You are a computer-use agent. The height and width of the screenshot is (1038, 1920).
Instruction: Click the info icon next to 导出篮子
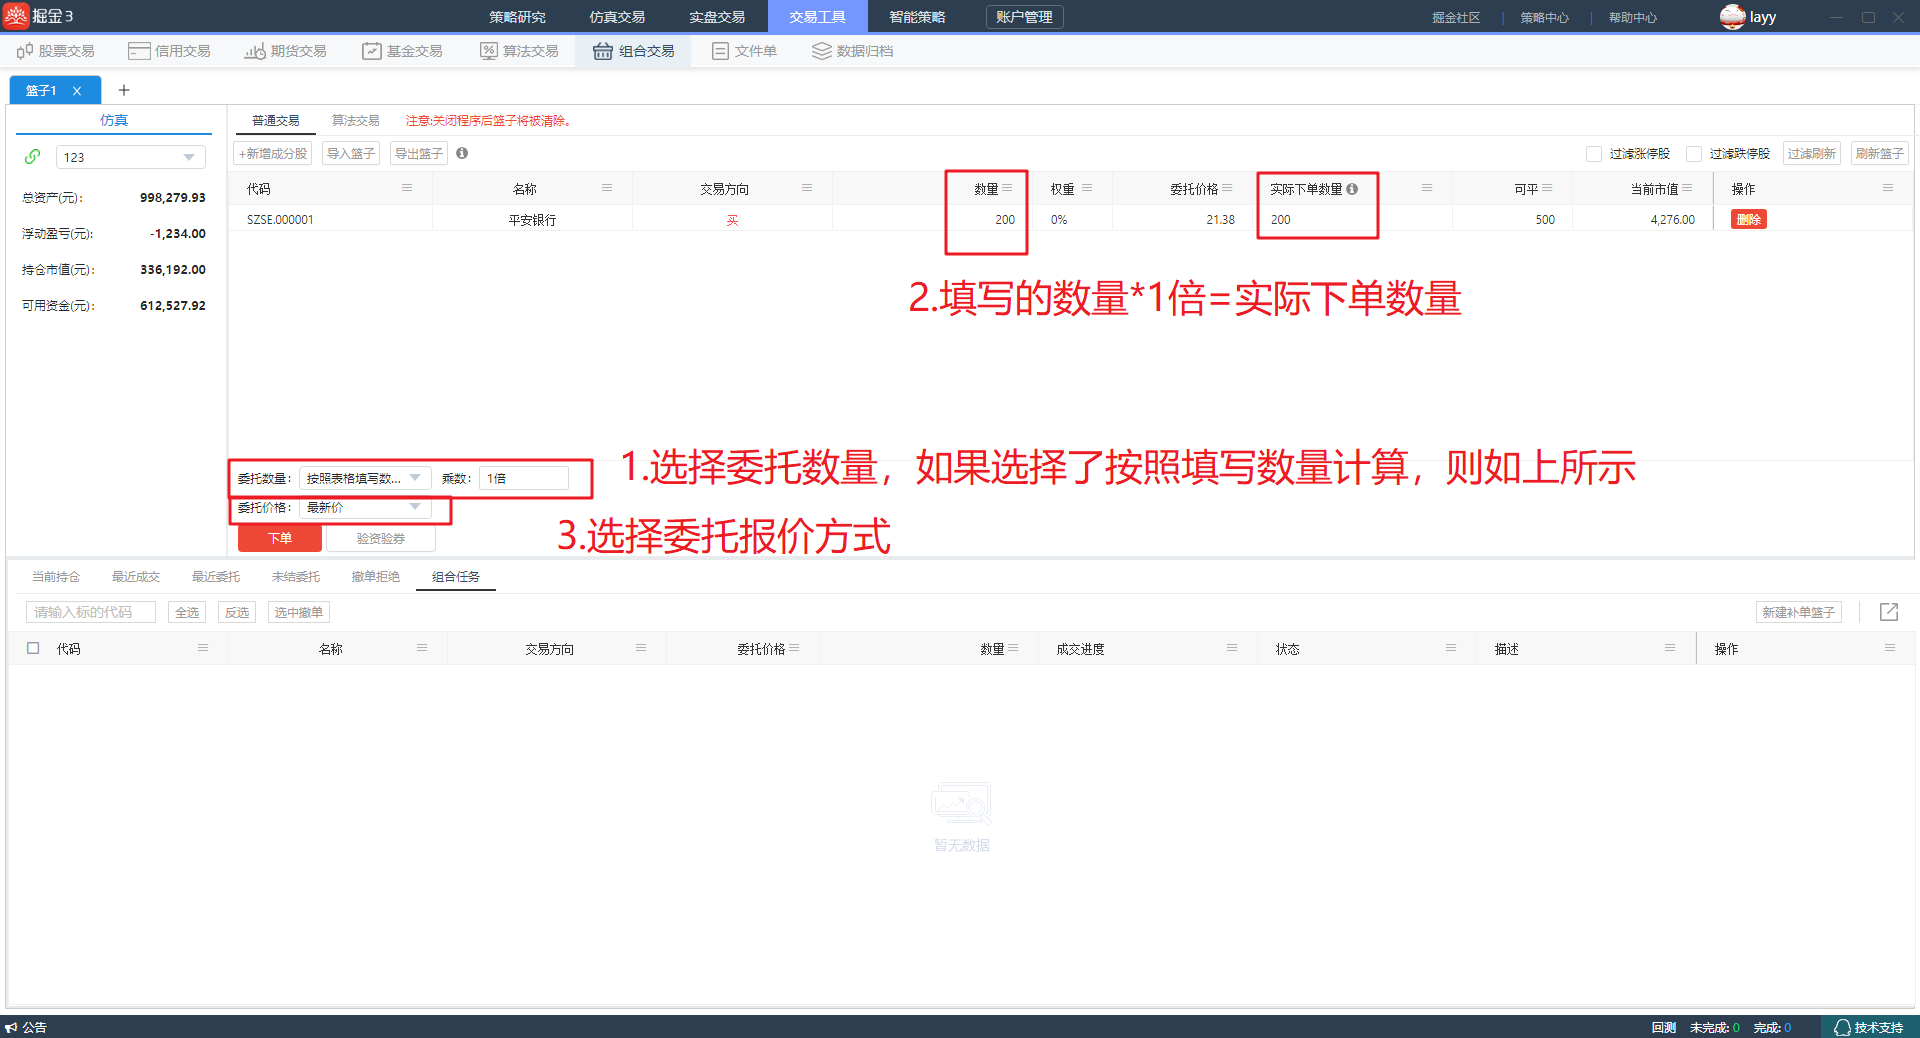462,153
